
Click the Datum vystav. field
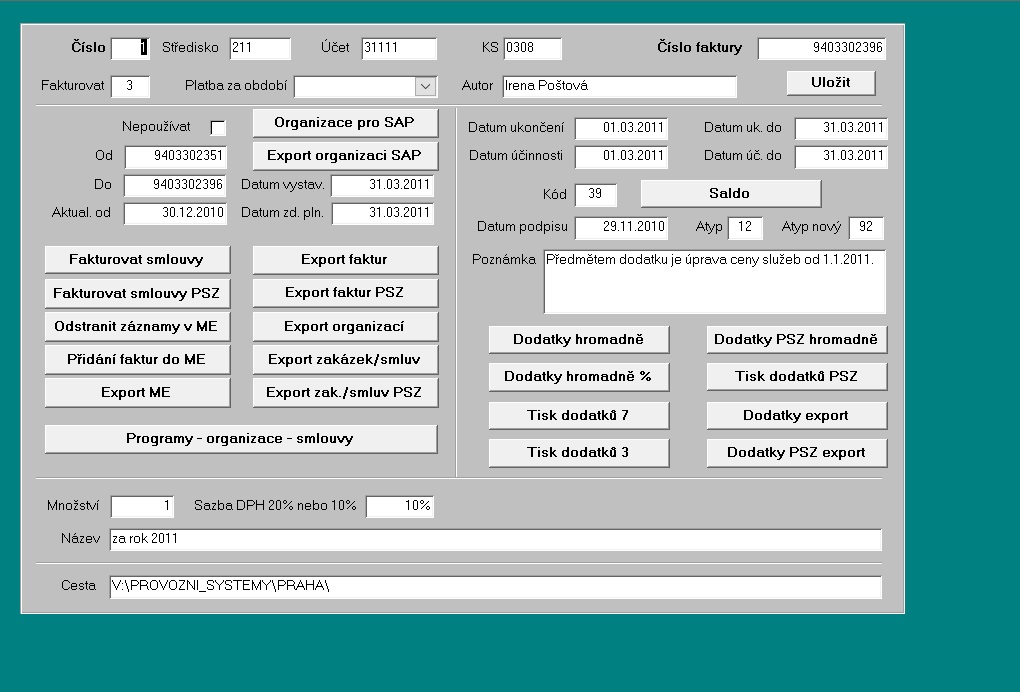coord(382,185)
